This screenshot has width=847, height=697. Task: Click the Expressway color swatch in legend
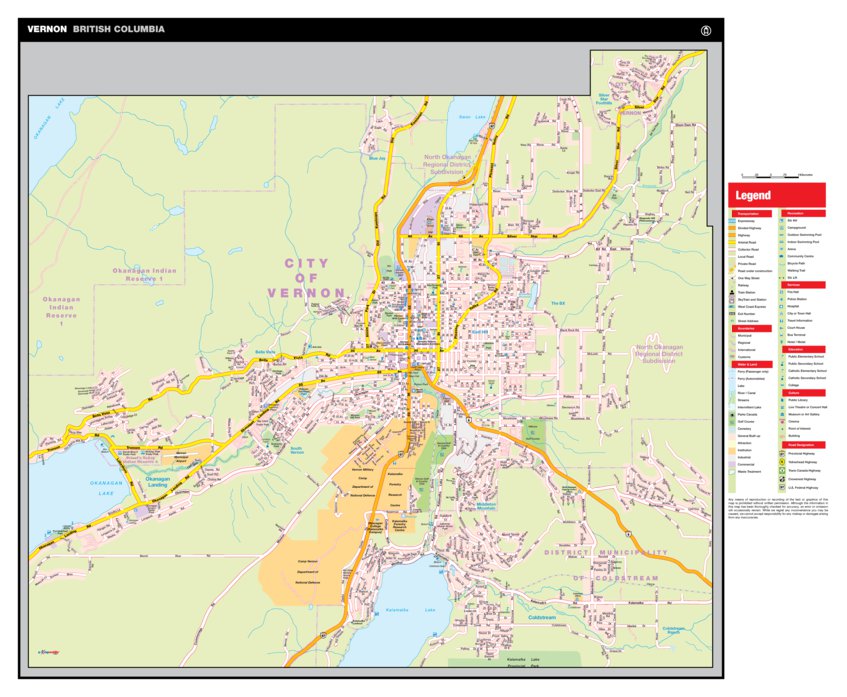pos(732,220)
